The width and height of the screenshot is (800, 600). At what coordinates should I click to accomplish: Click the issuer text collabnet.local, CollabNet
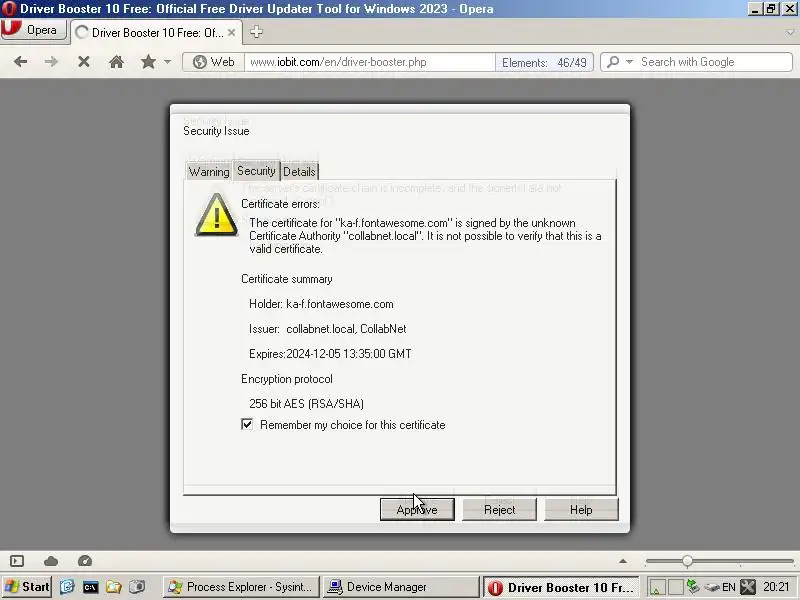346,329
